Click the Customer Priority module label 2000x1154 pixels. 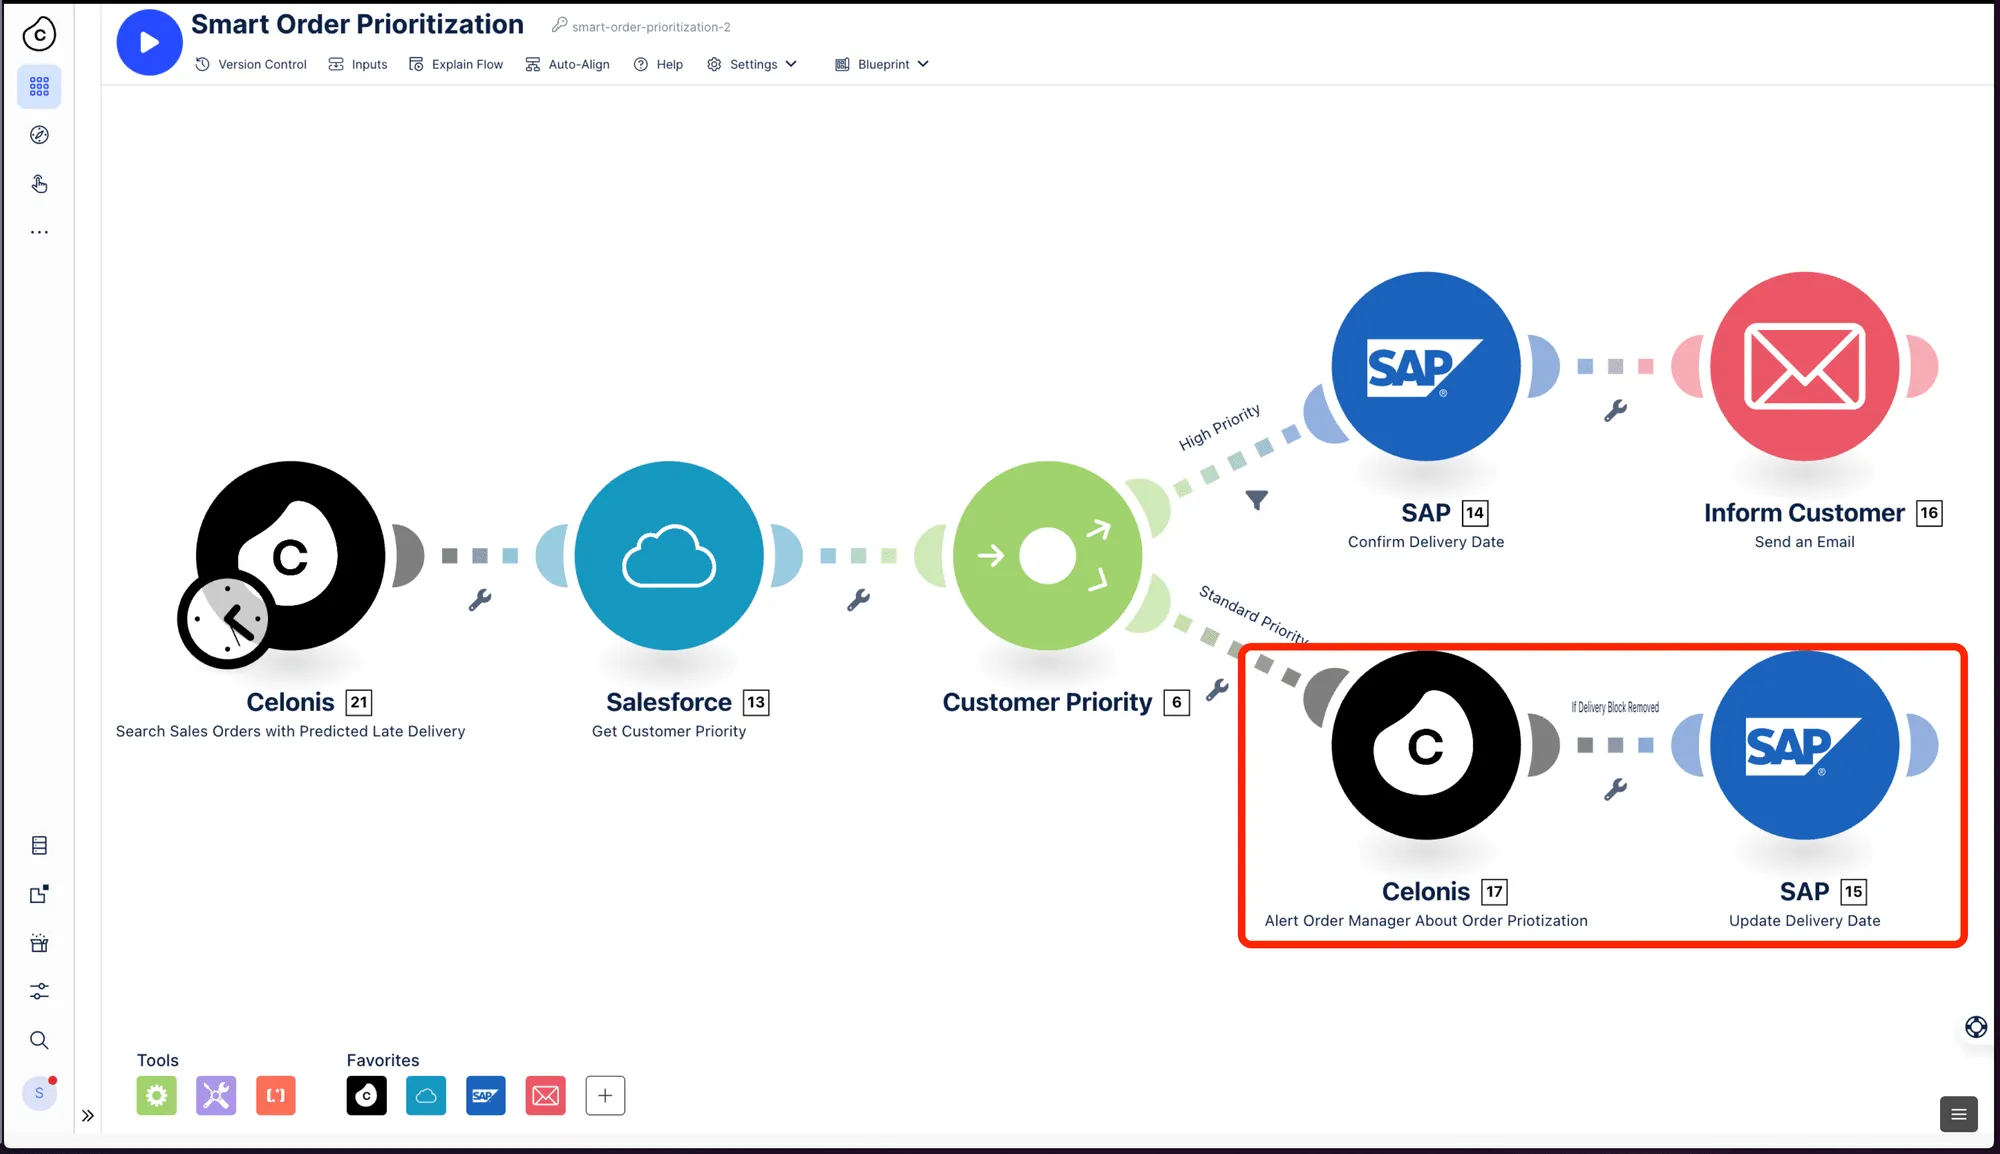1047,702
